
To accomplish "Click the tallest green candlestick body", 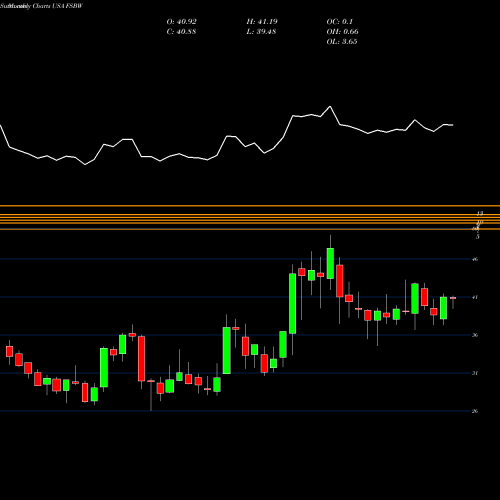I will coord(292,304).
